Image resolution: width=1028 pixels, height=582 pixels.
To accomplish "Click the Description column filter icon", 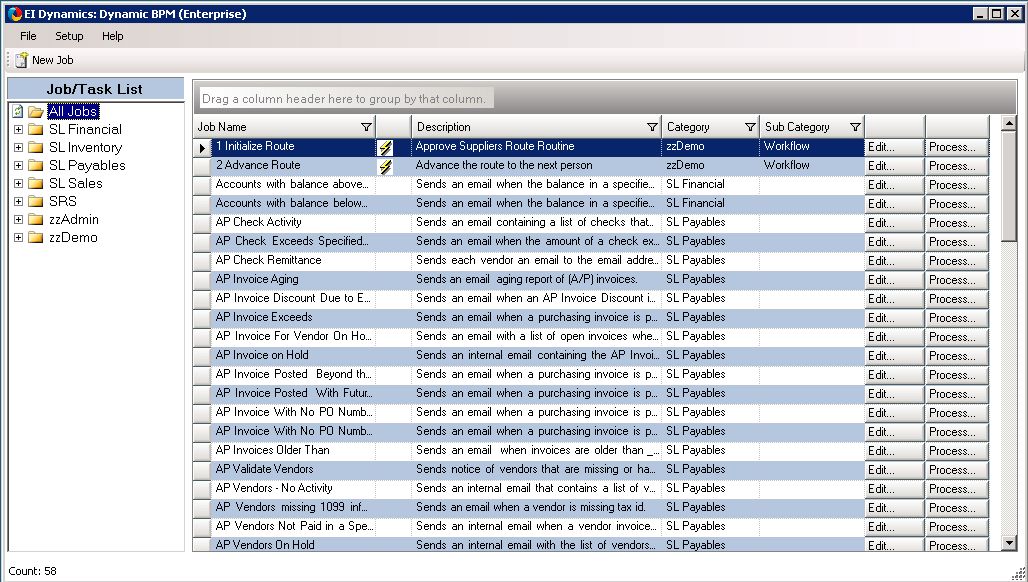I will tap(652, 127).
